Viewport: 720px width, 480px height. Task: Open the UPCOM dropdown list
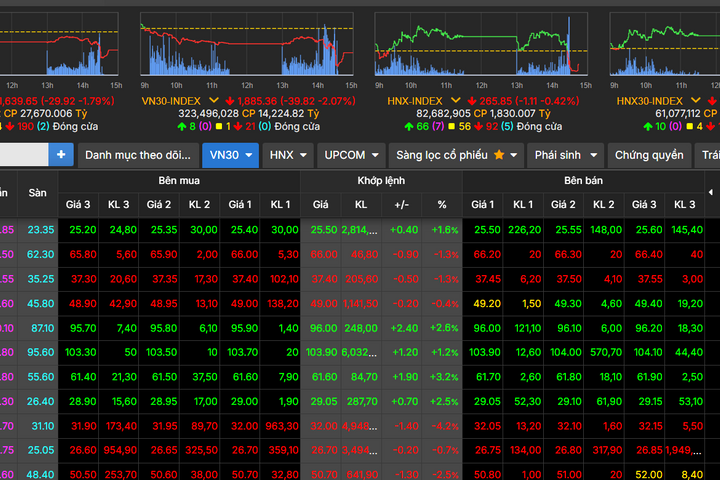pyautogui.click(x=352, y=155)
